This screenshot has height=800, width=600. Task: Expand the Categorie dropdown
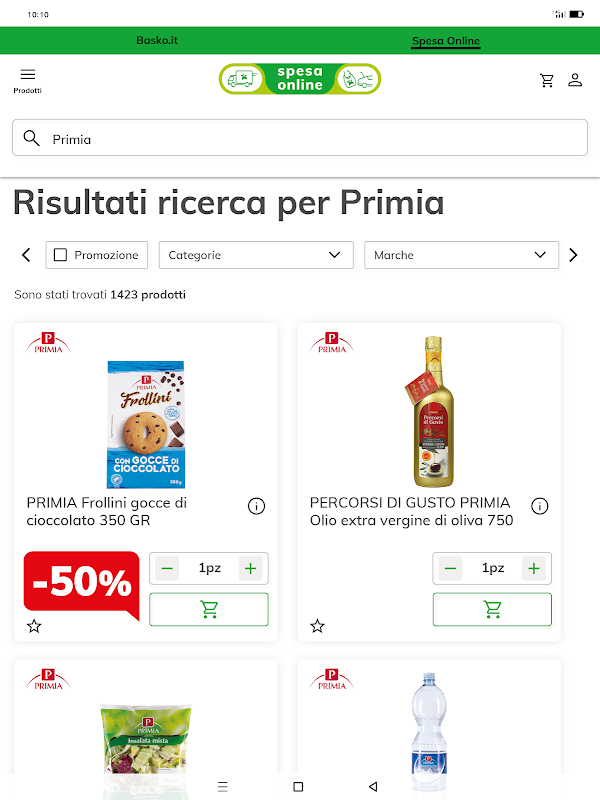(x=256, y=255)
